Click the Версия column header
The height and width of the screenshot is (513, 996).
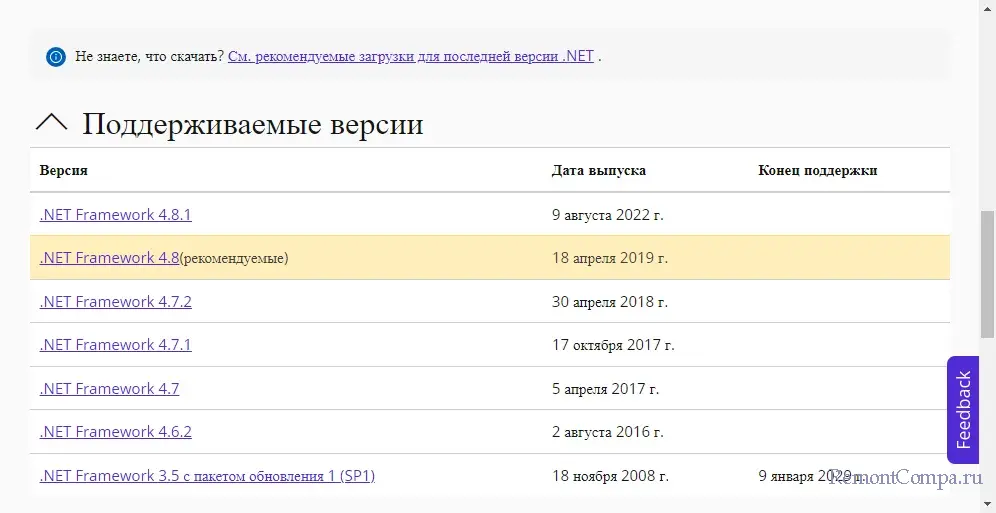(x=64, y=170)
